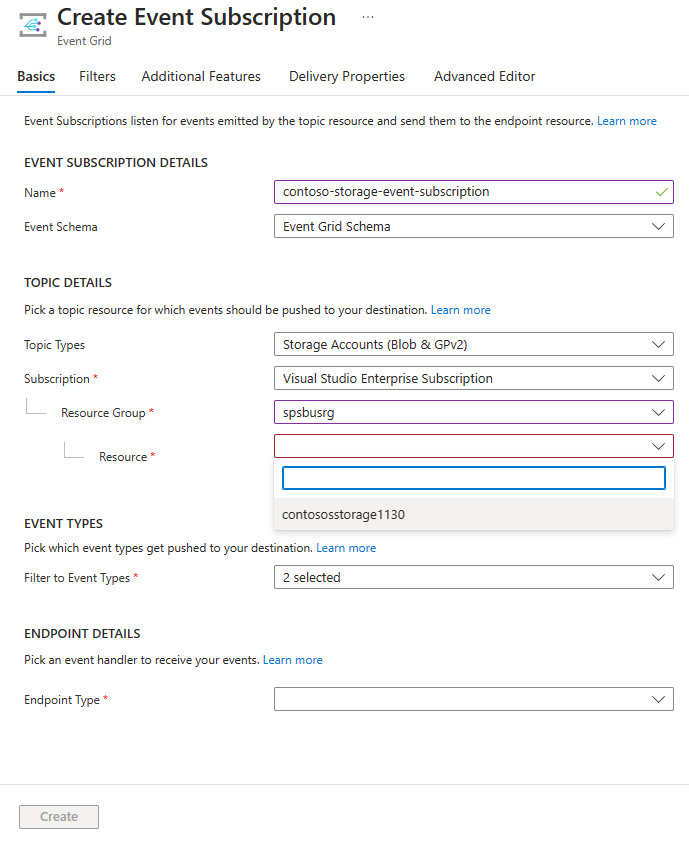Image resolution: width=689 pixels, height=848 pixels.
Task: Expand the Resource Group dropdown
Action: [x=660, y=411]
